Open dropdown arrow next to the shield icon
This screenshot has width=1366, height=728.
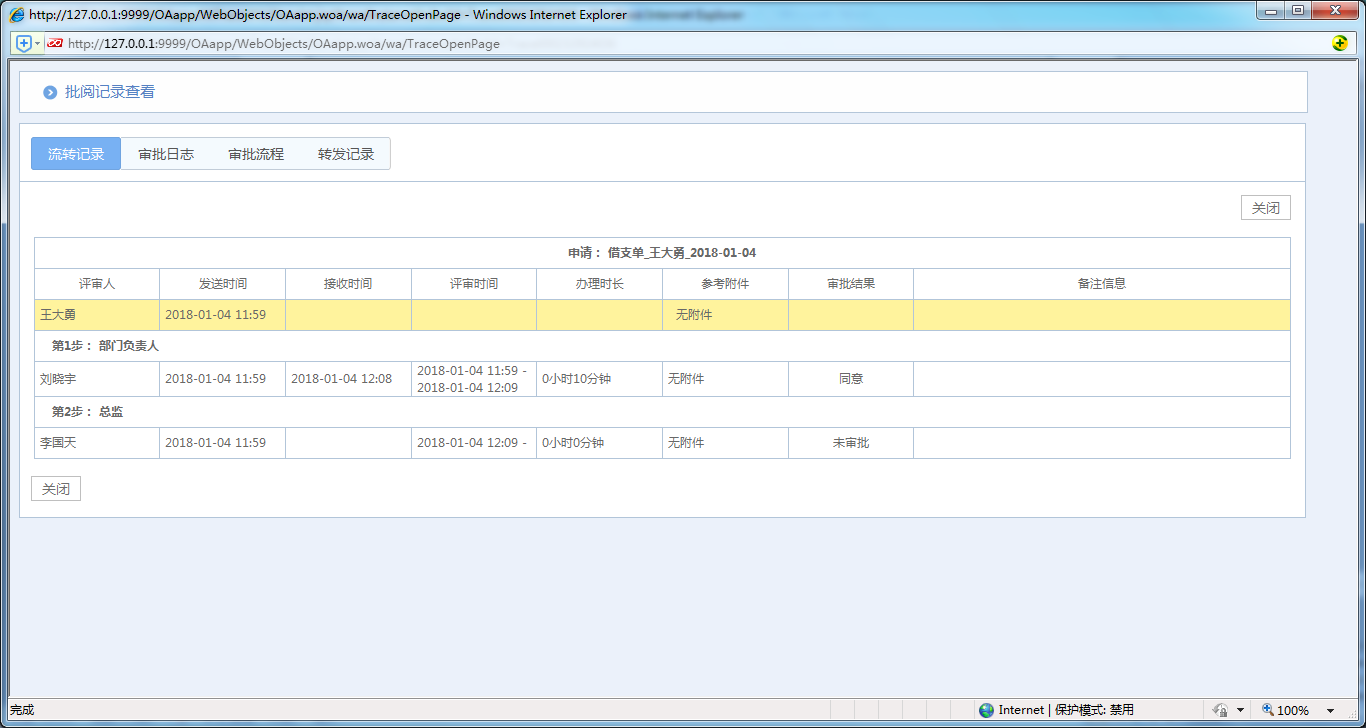38,43
